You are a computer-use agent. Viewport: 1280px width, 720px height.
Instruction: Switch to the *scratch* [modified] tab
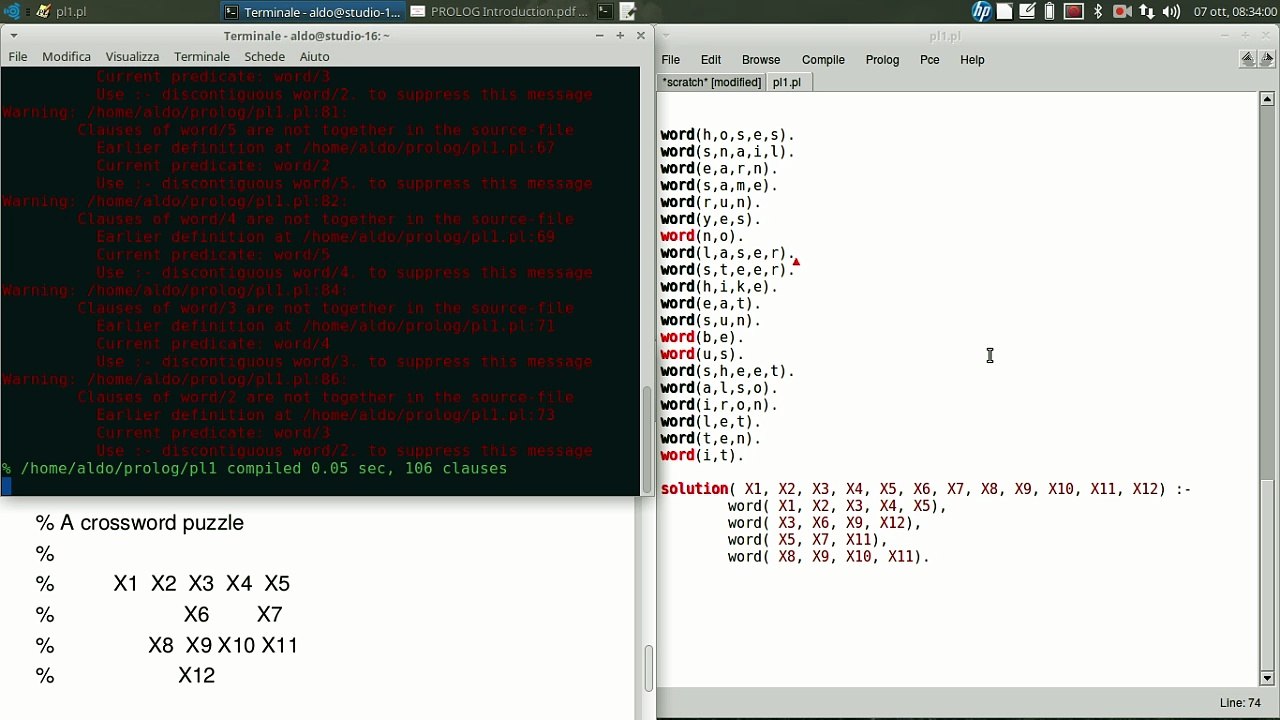[x=711, y=82]
